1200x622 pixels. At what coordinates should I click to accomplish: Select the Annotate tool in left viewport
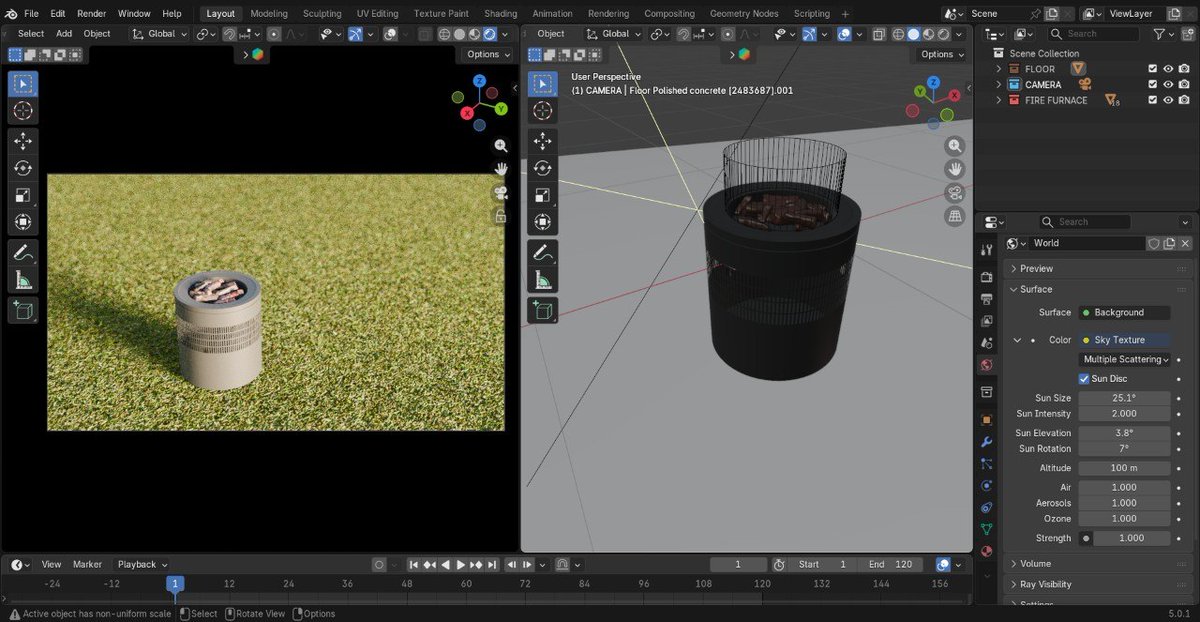(x=23, y=253)
